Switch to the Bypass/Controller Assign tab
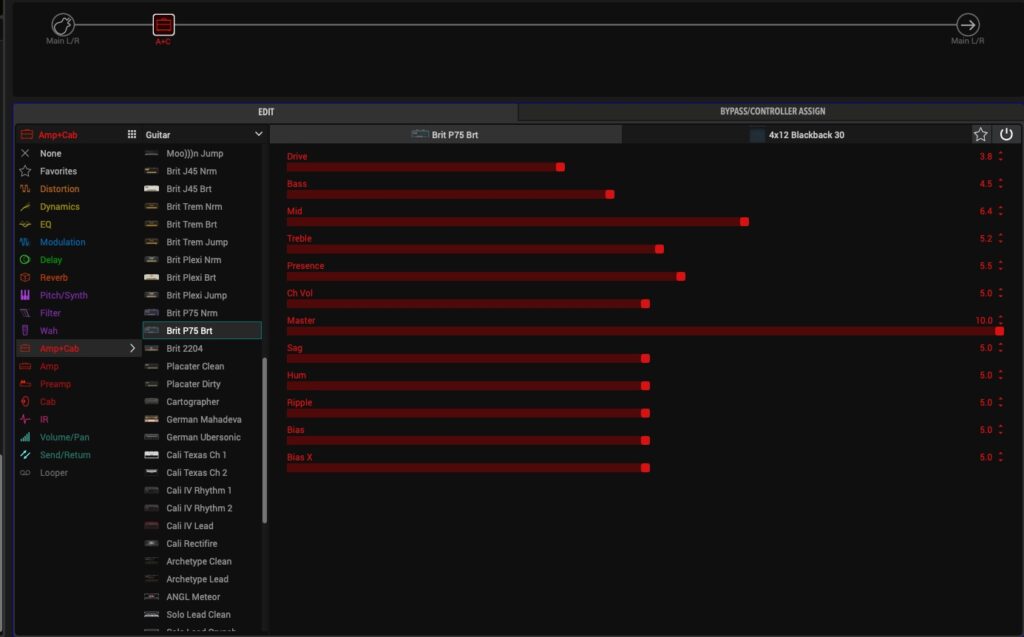1024x637 pixels. tap(770, 111)
